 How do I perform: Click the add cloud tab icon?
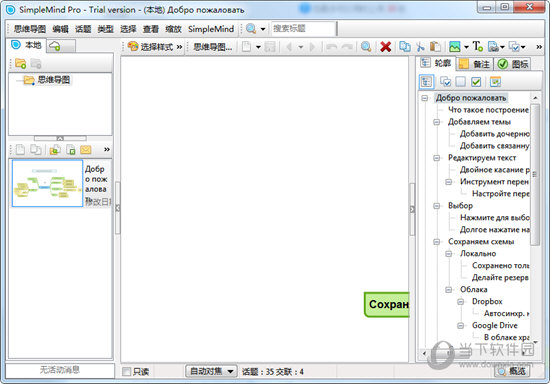point(54,46)
